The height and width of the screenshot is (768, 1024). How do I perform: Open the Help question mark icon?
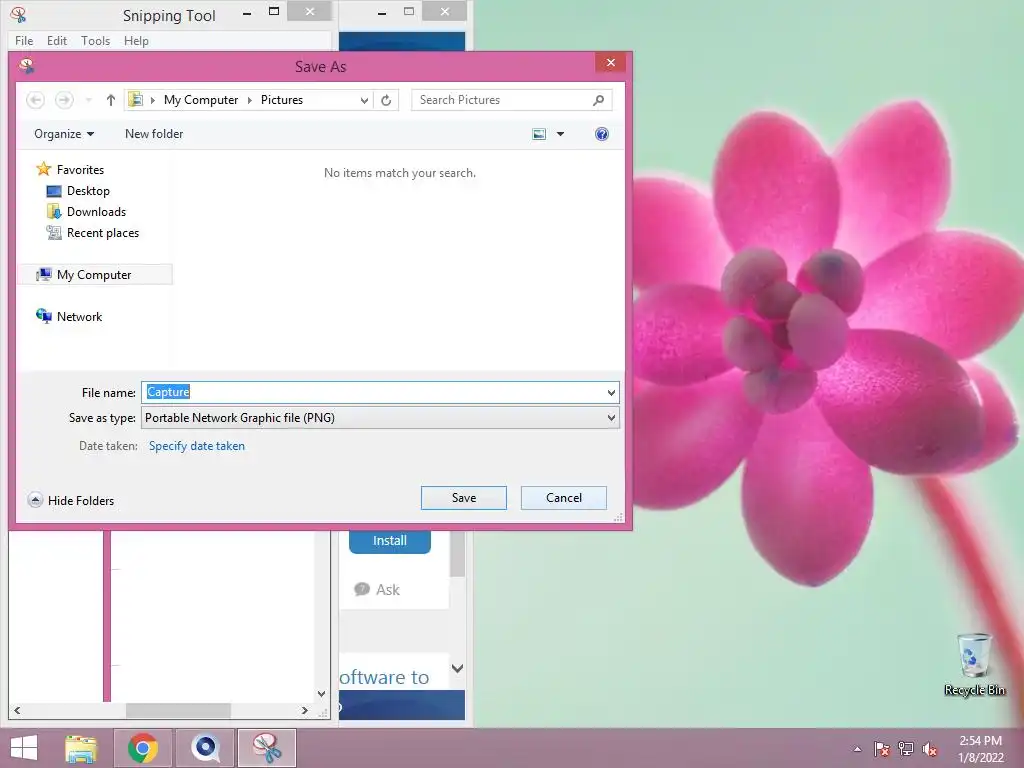[x=601, y=134]
